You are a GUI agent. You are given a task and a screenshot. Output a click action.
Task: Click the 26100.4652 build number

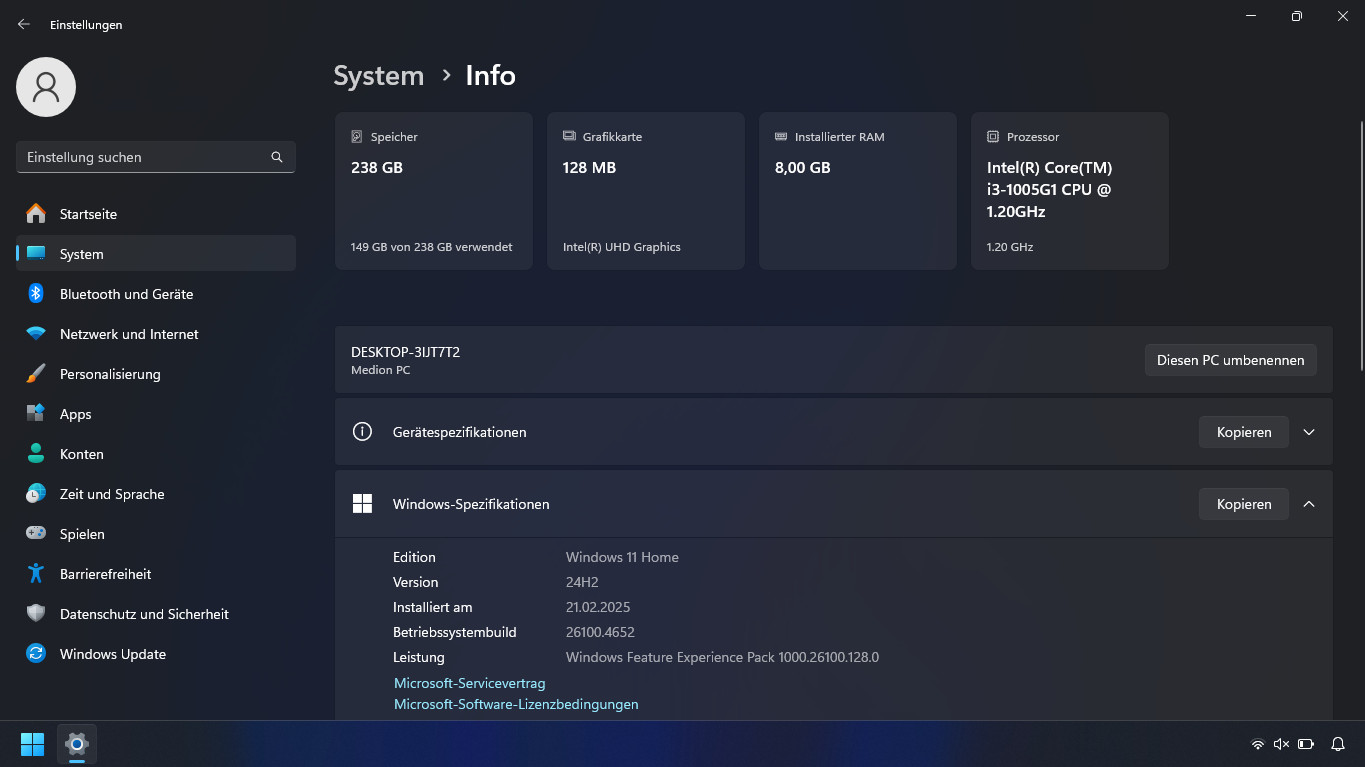(600, 632)
